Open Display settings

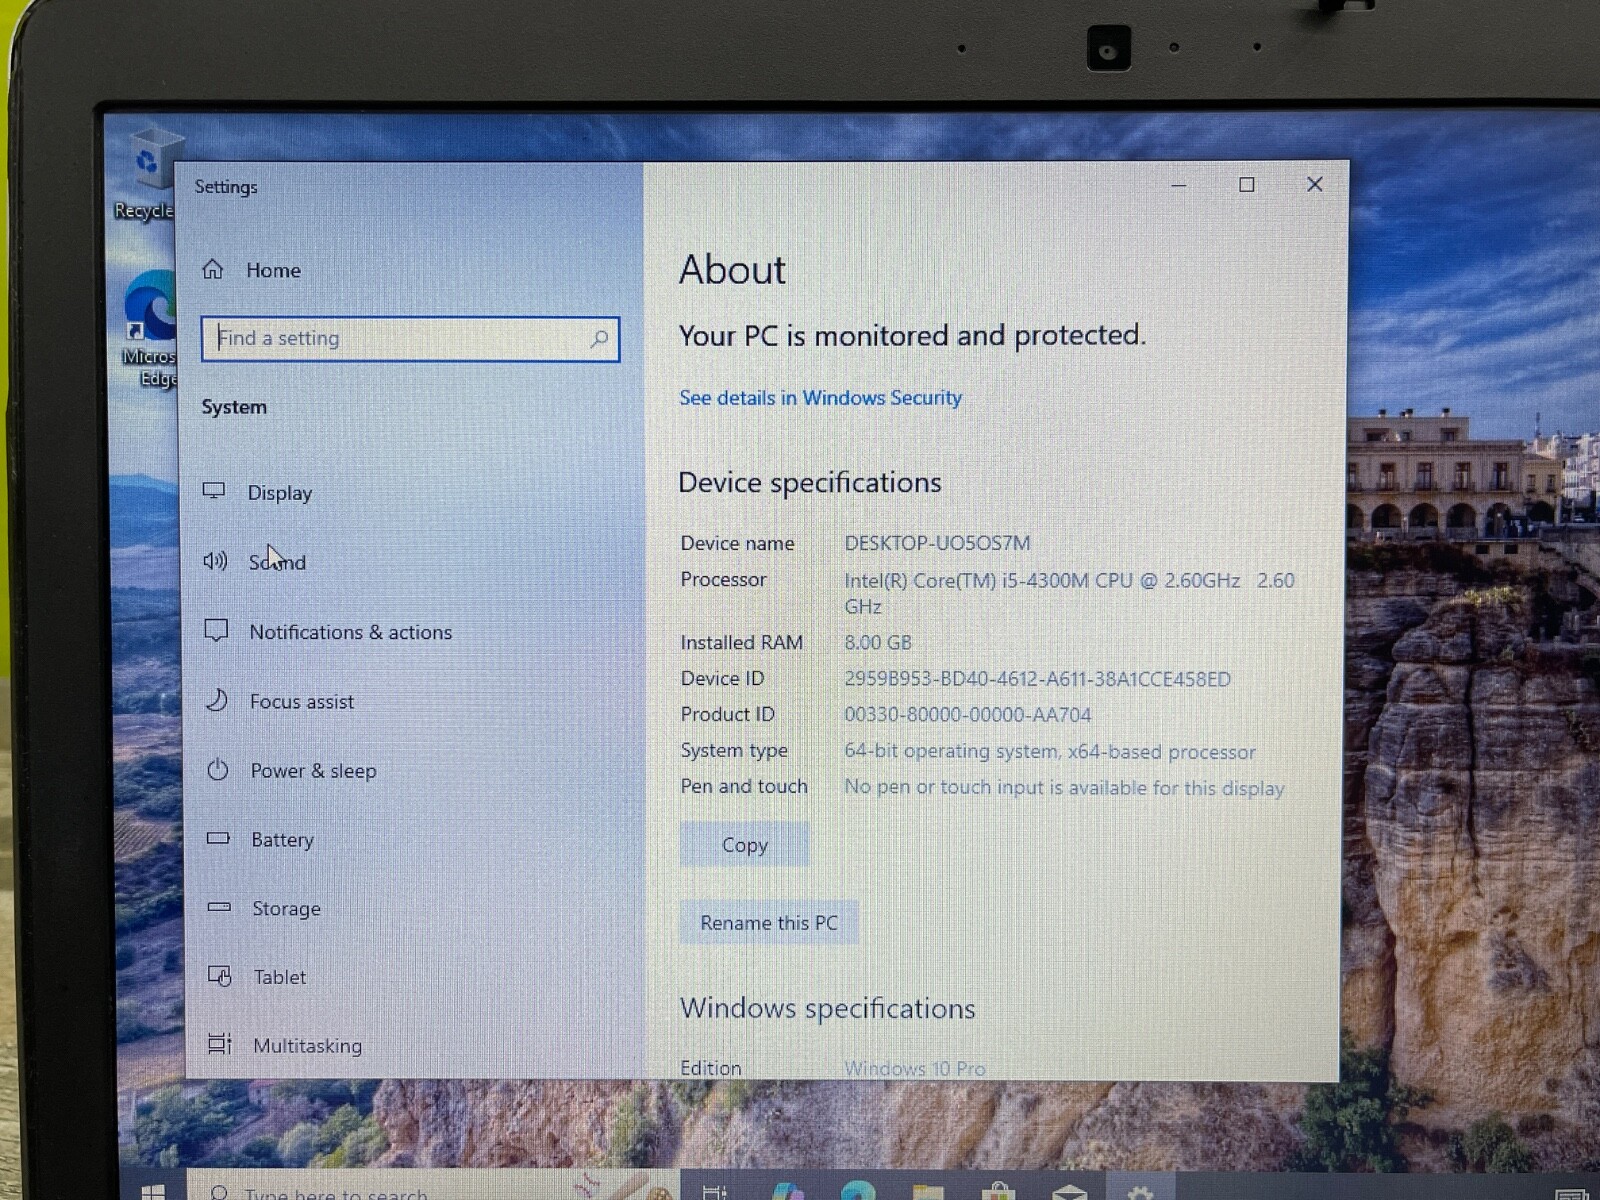(258, 493)
